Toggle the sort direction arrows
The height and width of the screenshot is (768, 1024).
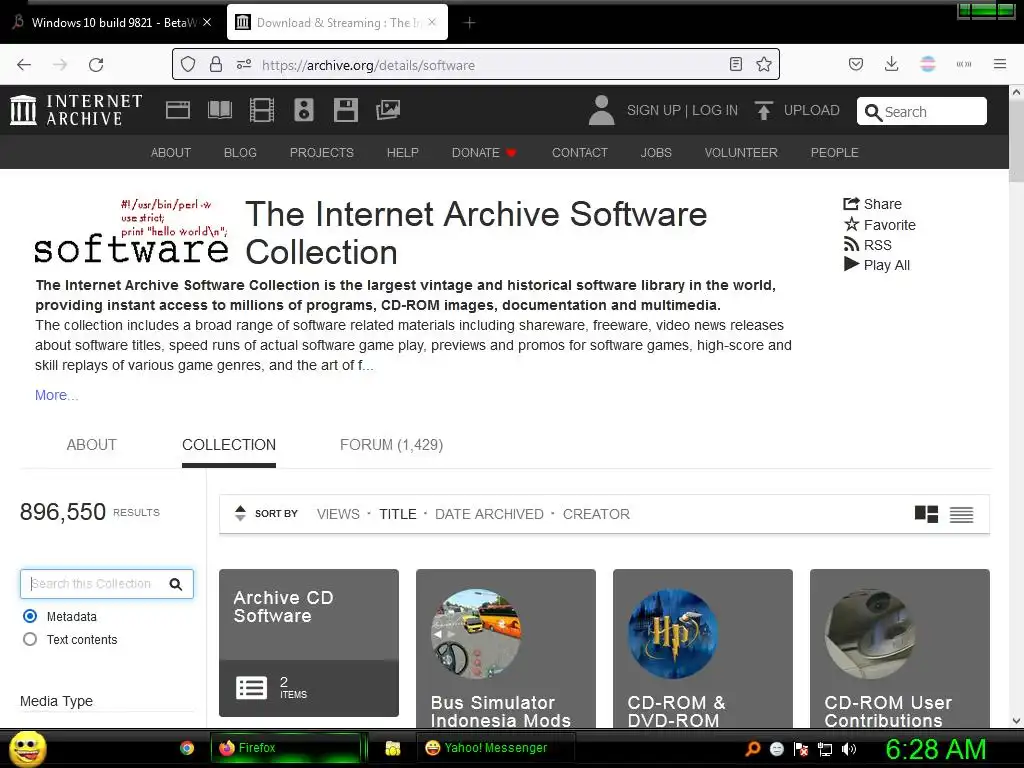click(x=240, y=513)
